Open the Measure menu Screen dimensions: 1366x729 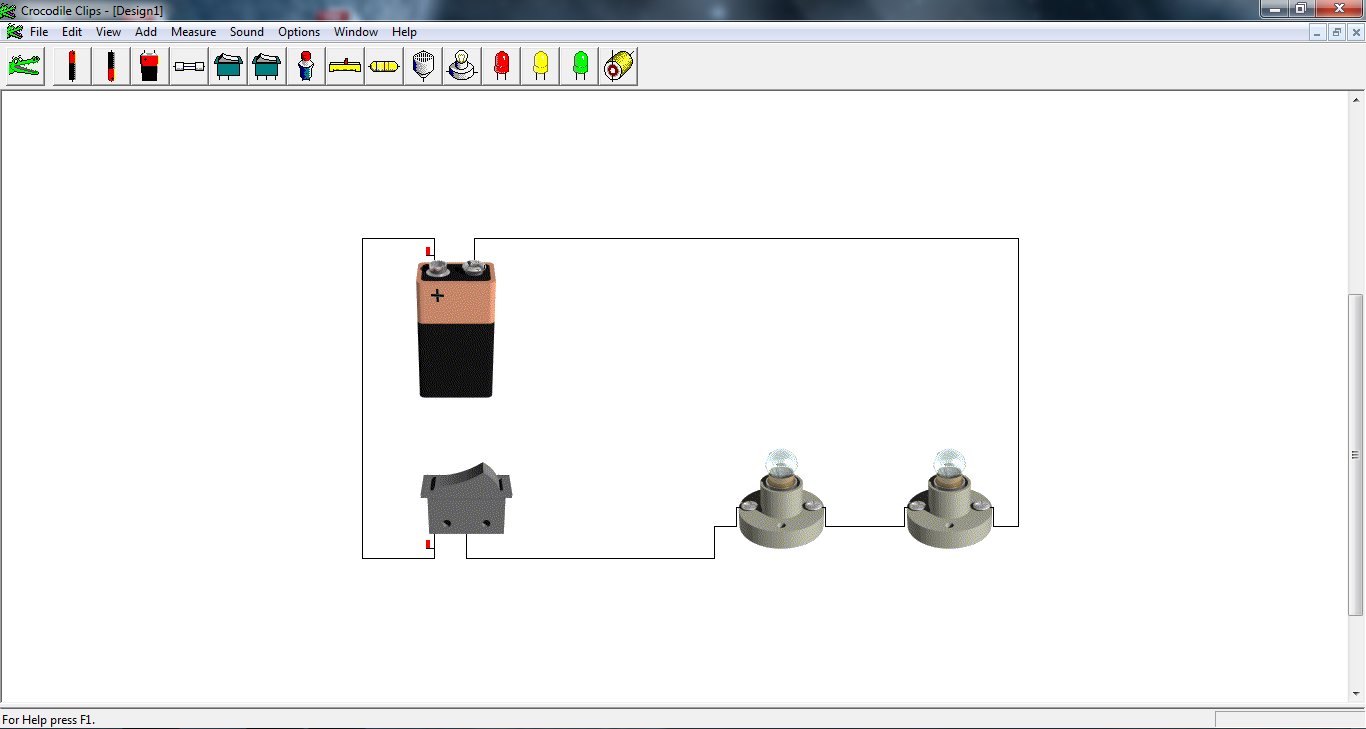coord(193,31)
